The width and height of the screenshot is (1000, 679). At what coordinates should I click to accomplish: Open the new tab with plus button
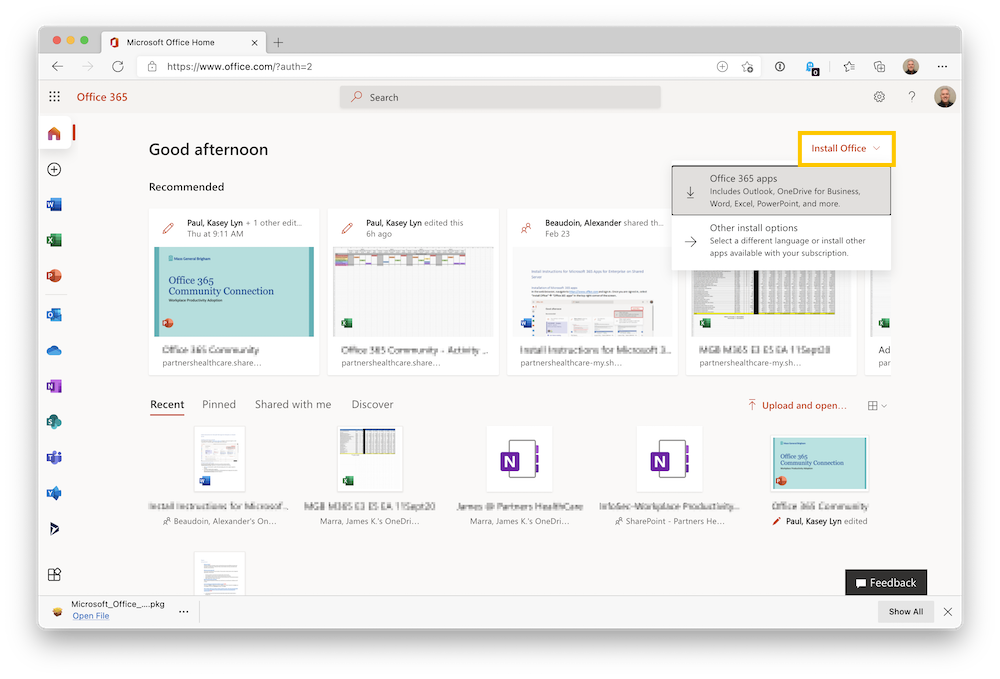(278, 43)
